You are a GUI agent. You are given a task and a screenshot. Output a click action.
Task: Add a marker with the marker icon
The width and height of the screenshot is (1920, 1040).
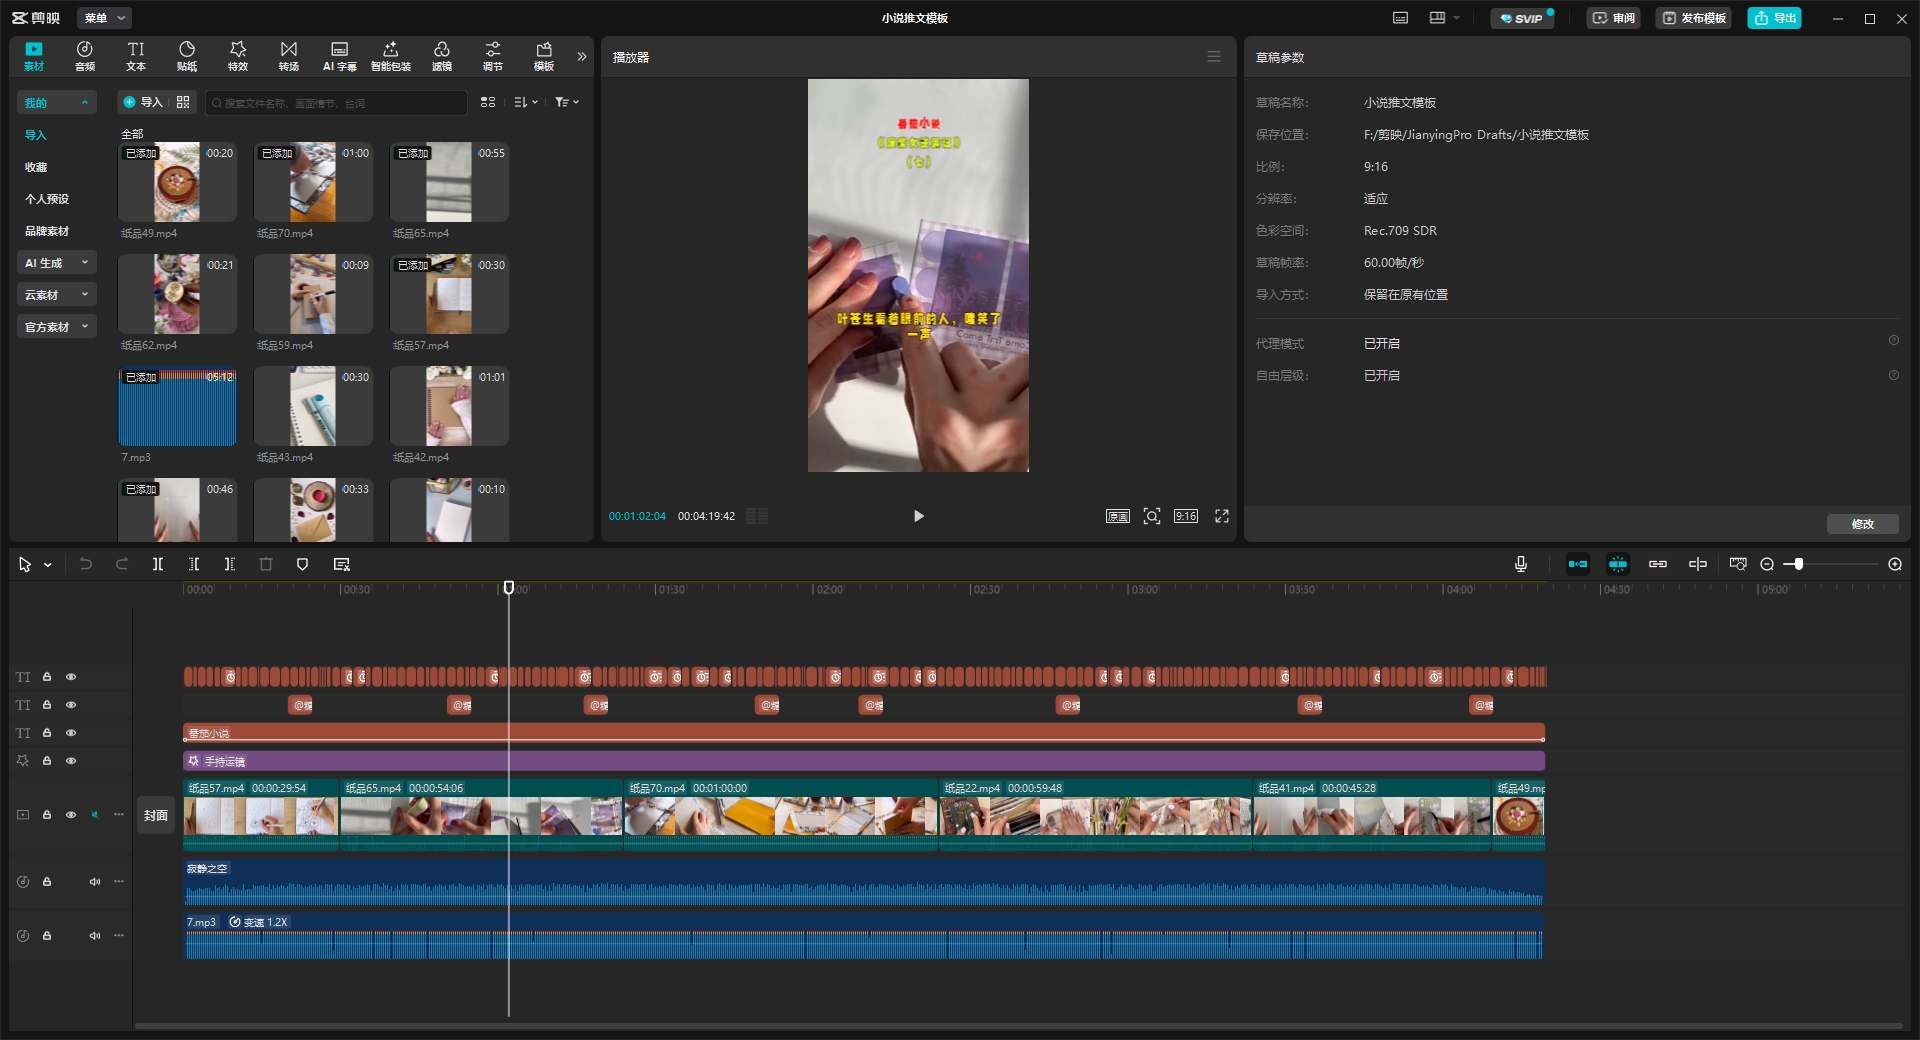pos(302,564)
